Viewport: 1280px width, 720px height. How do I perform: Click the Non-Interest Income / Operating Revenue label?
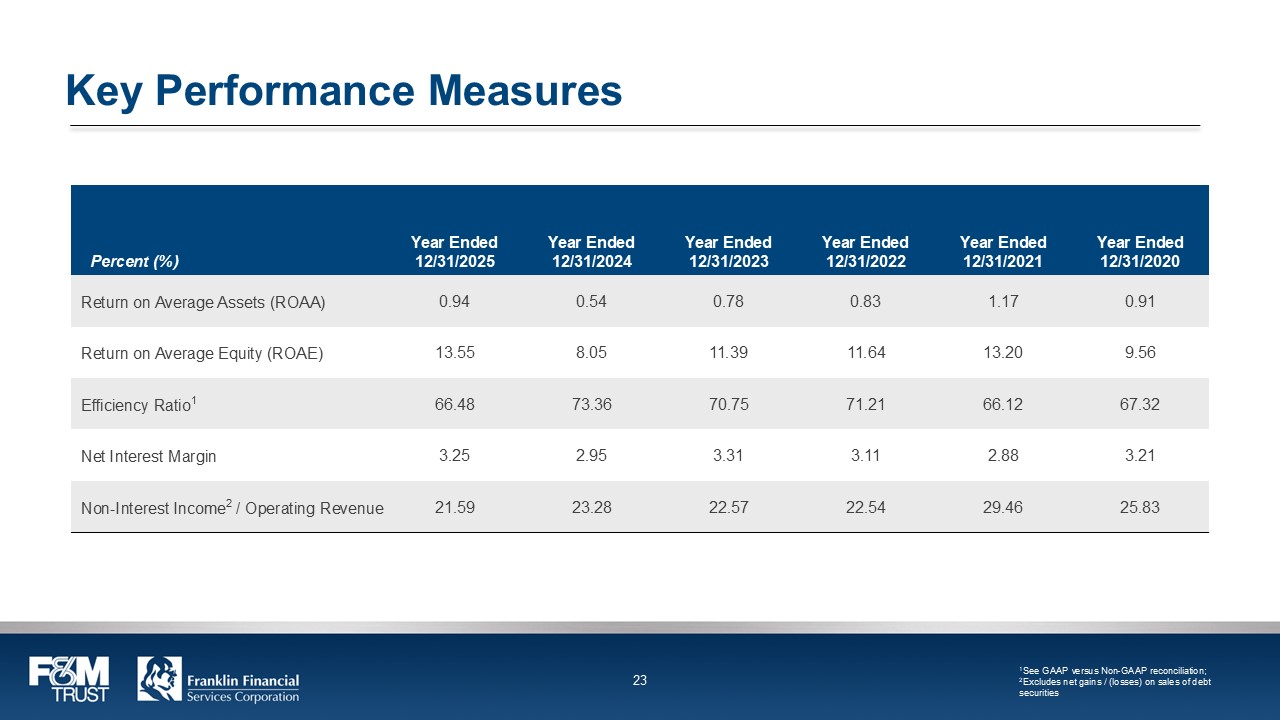coord(232,508)
